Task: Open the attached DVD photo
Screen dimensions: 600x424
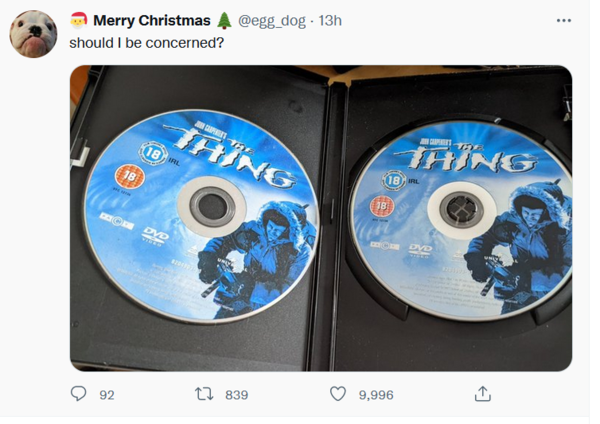Action: tap(321, 218)
